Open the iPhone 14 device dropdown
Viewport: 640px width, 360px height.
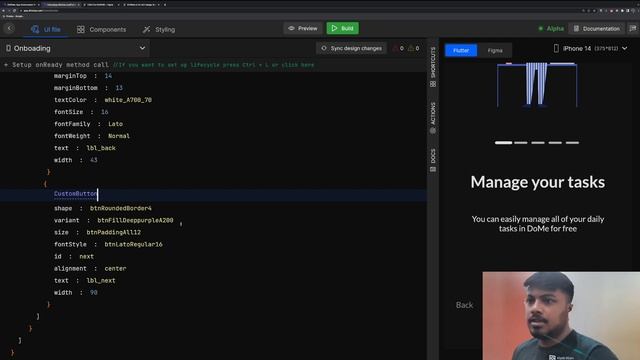(x=590, y=48)
